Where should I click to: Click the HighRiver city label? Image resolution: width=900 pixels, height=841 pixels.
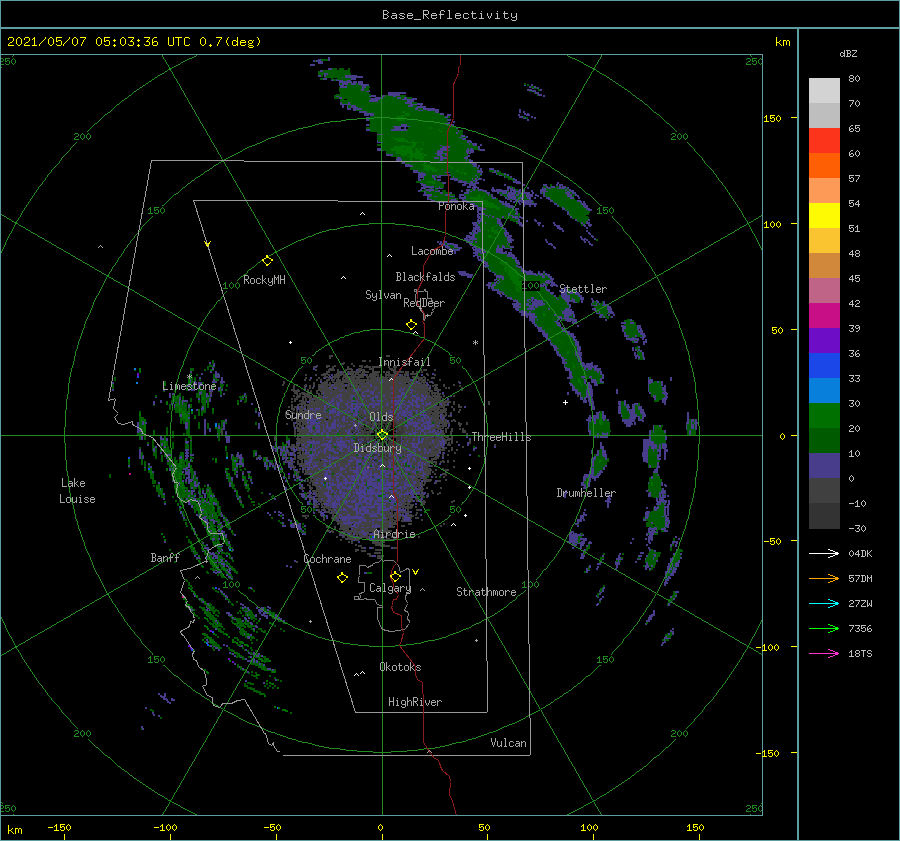pyautogui.click(x=415, y=702)
